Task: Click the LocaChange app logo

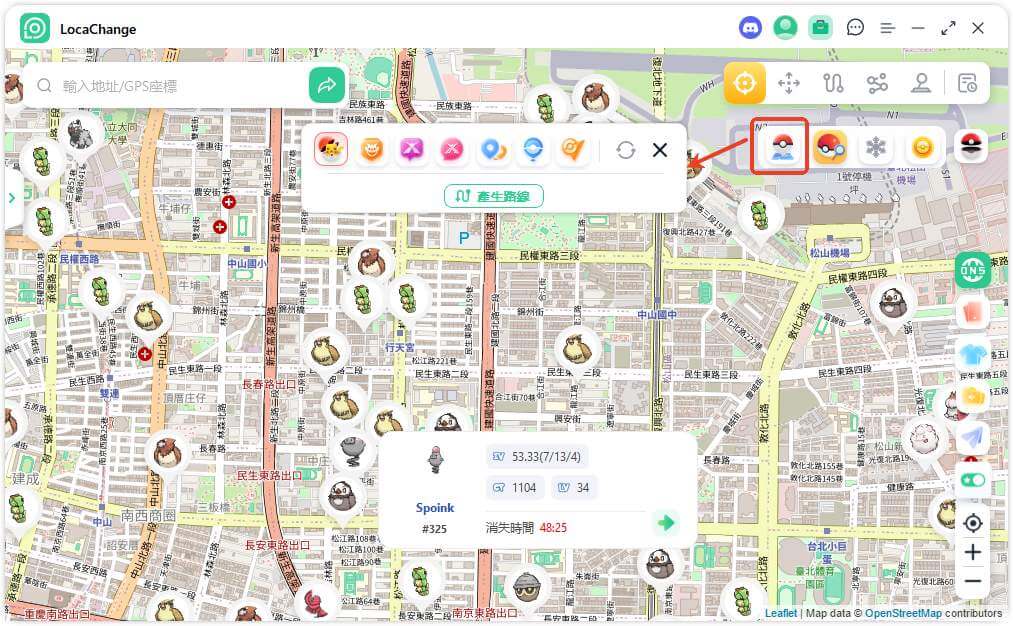Action: point(35,28)
